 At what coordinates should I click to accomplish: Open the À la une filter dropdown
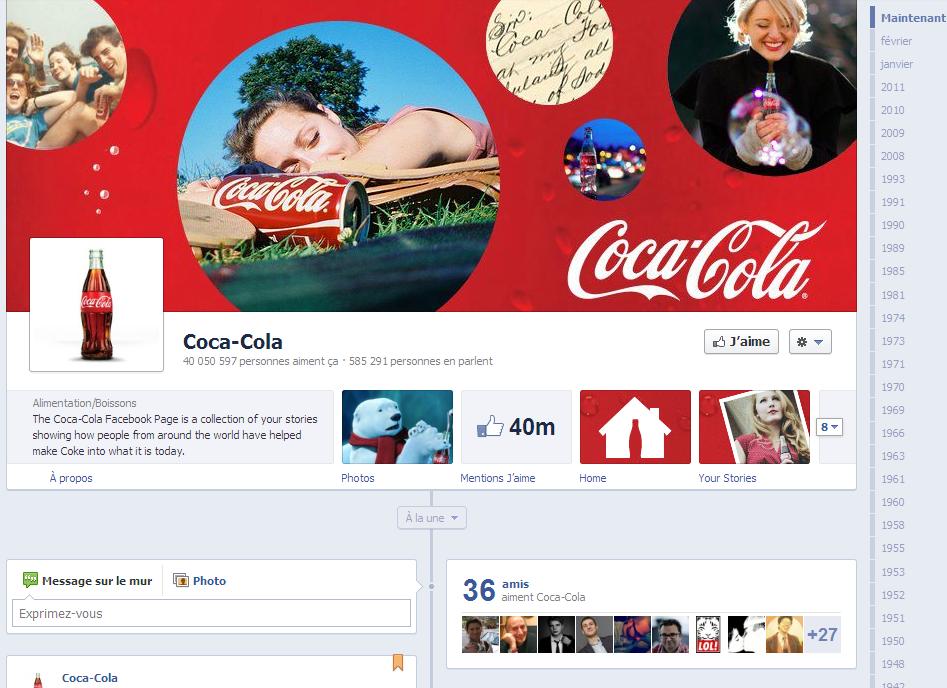[x=431, y=518]
